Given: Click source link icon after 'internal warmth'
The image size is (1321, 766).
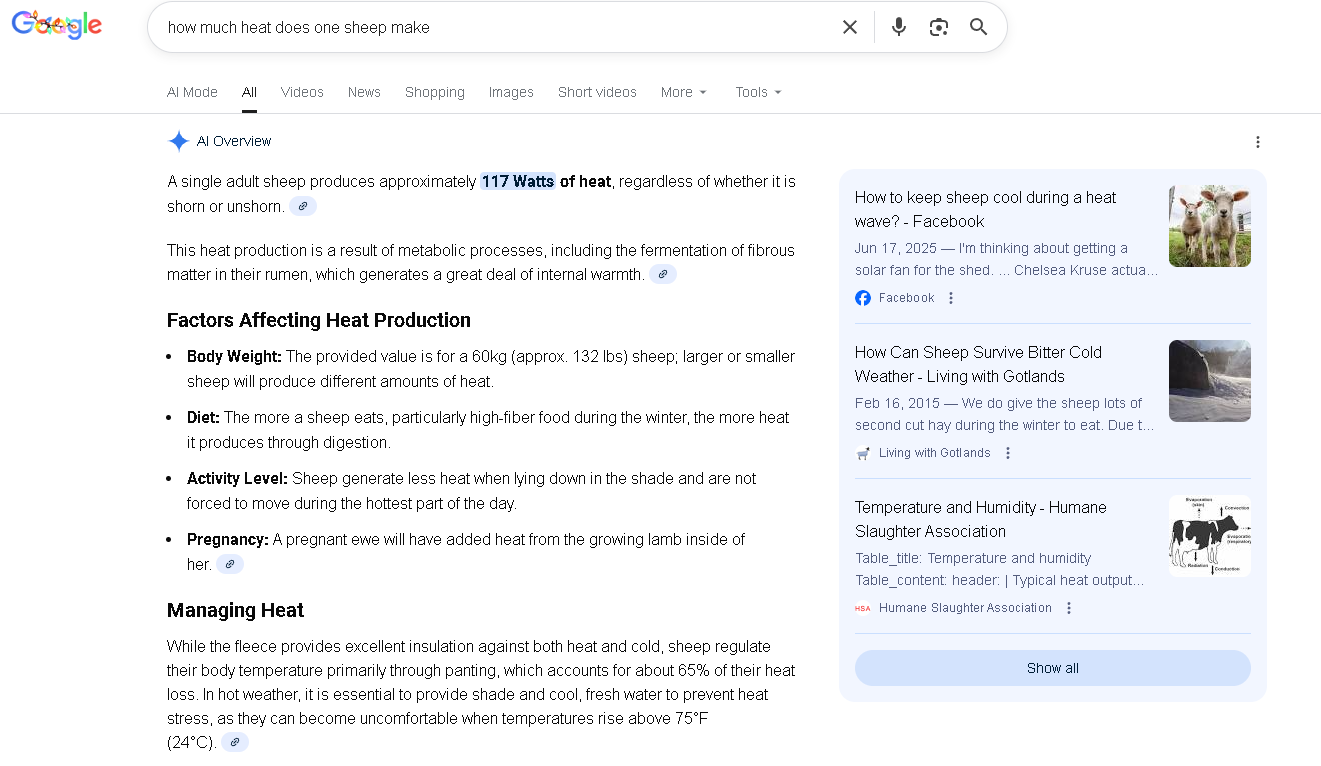Looking at the screenshot, I should tap(663, 274).
